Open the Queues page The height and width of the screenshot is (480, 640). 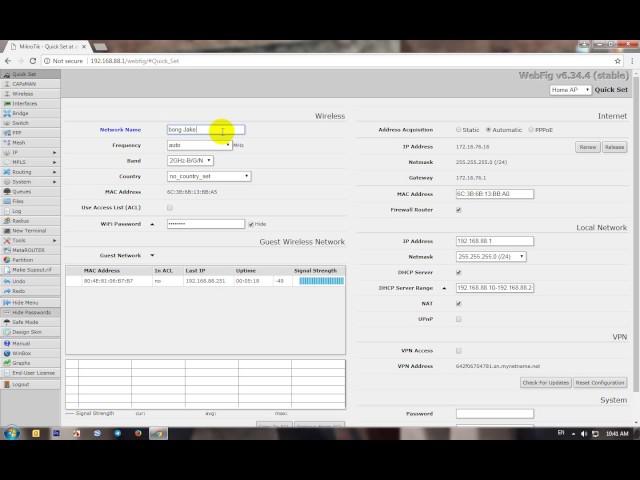21,192
